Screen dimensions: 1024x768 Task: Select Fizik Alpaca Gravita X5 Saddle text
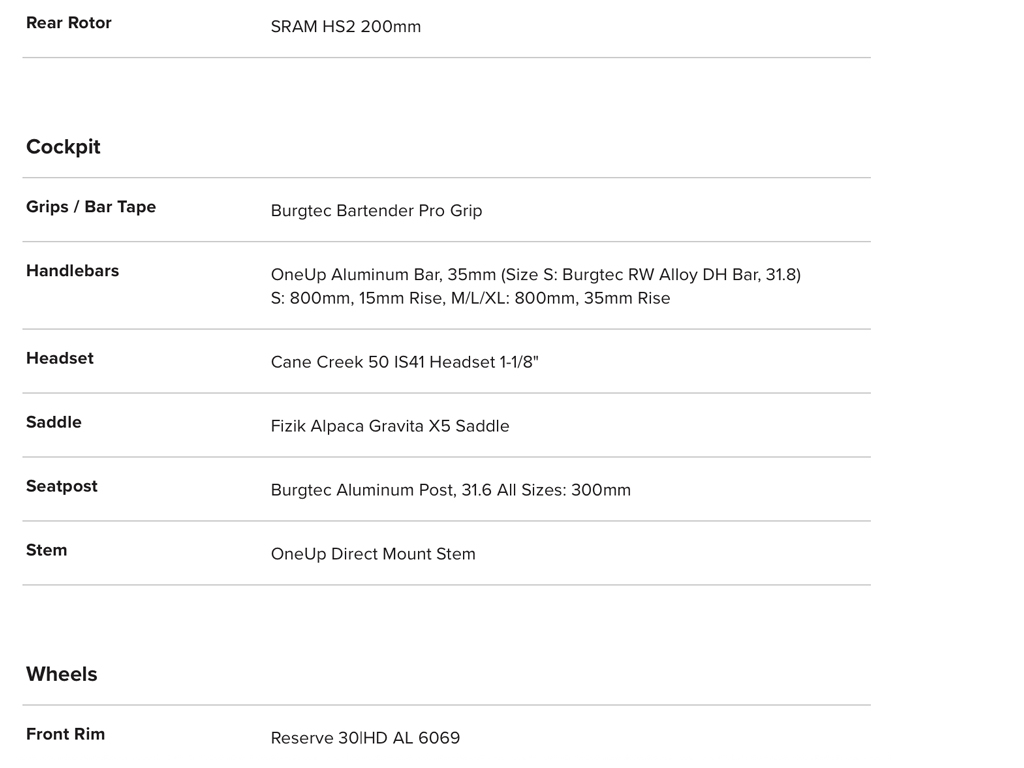[390, 426]
